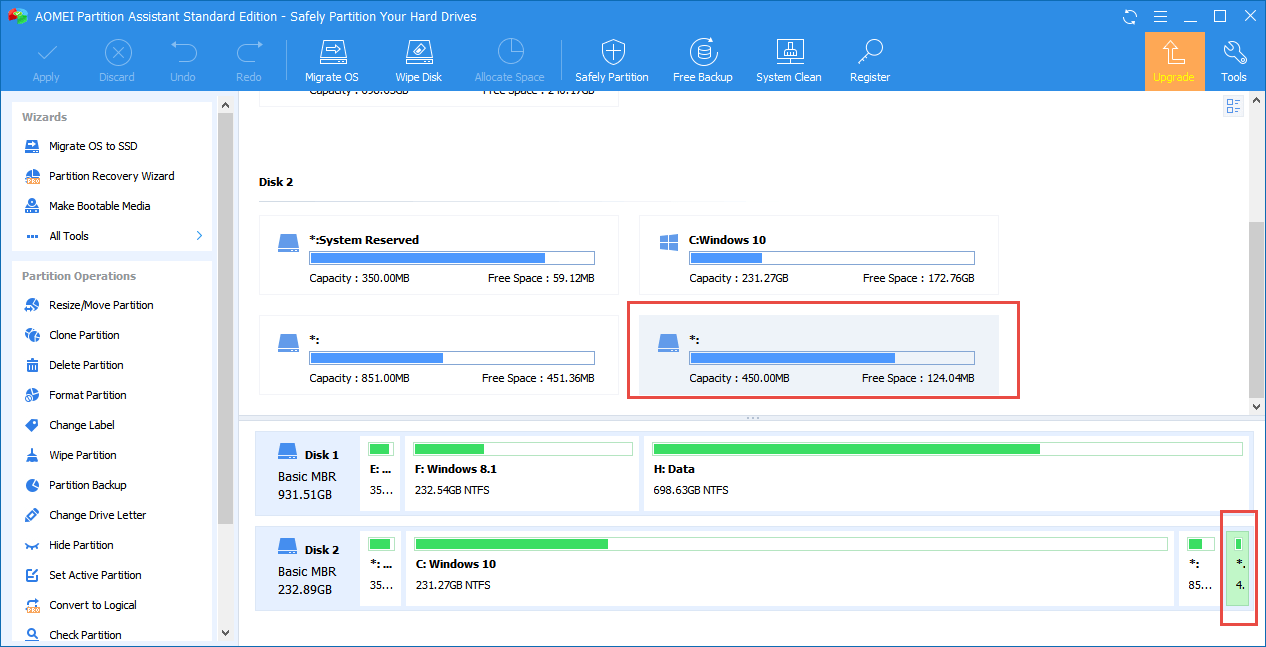This screenshot has width=1266, height=647.
Task: Undo the last operation via toolbar
Action: [x=183, y=61]
